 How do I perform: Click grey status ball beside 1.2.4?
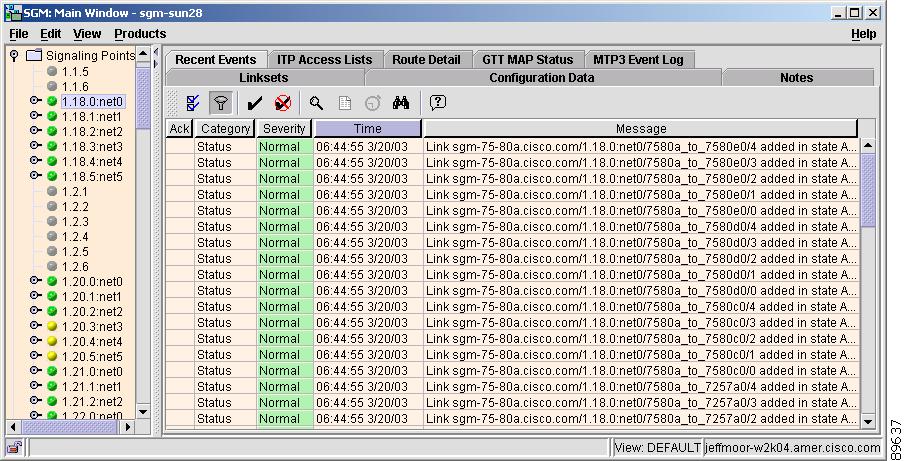(x=52, y=236)
